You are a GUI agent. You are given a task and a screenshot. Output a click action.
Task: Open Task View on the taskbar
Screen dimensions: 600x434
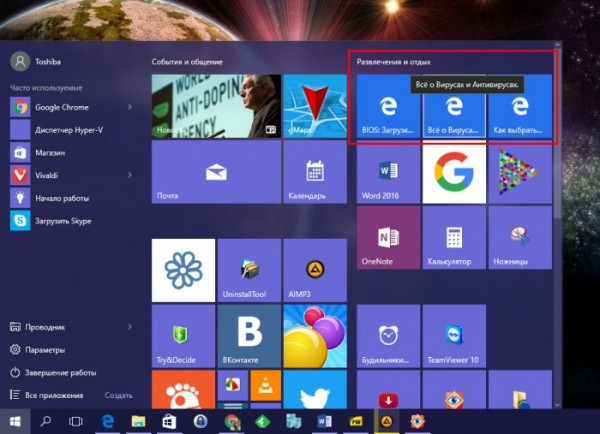click(x=75, y=421)
